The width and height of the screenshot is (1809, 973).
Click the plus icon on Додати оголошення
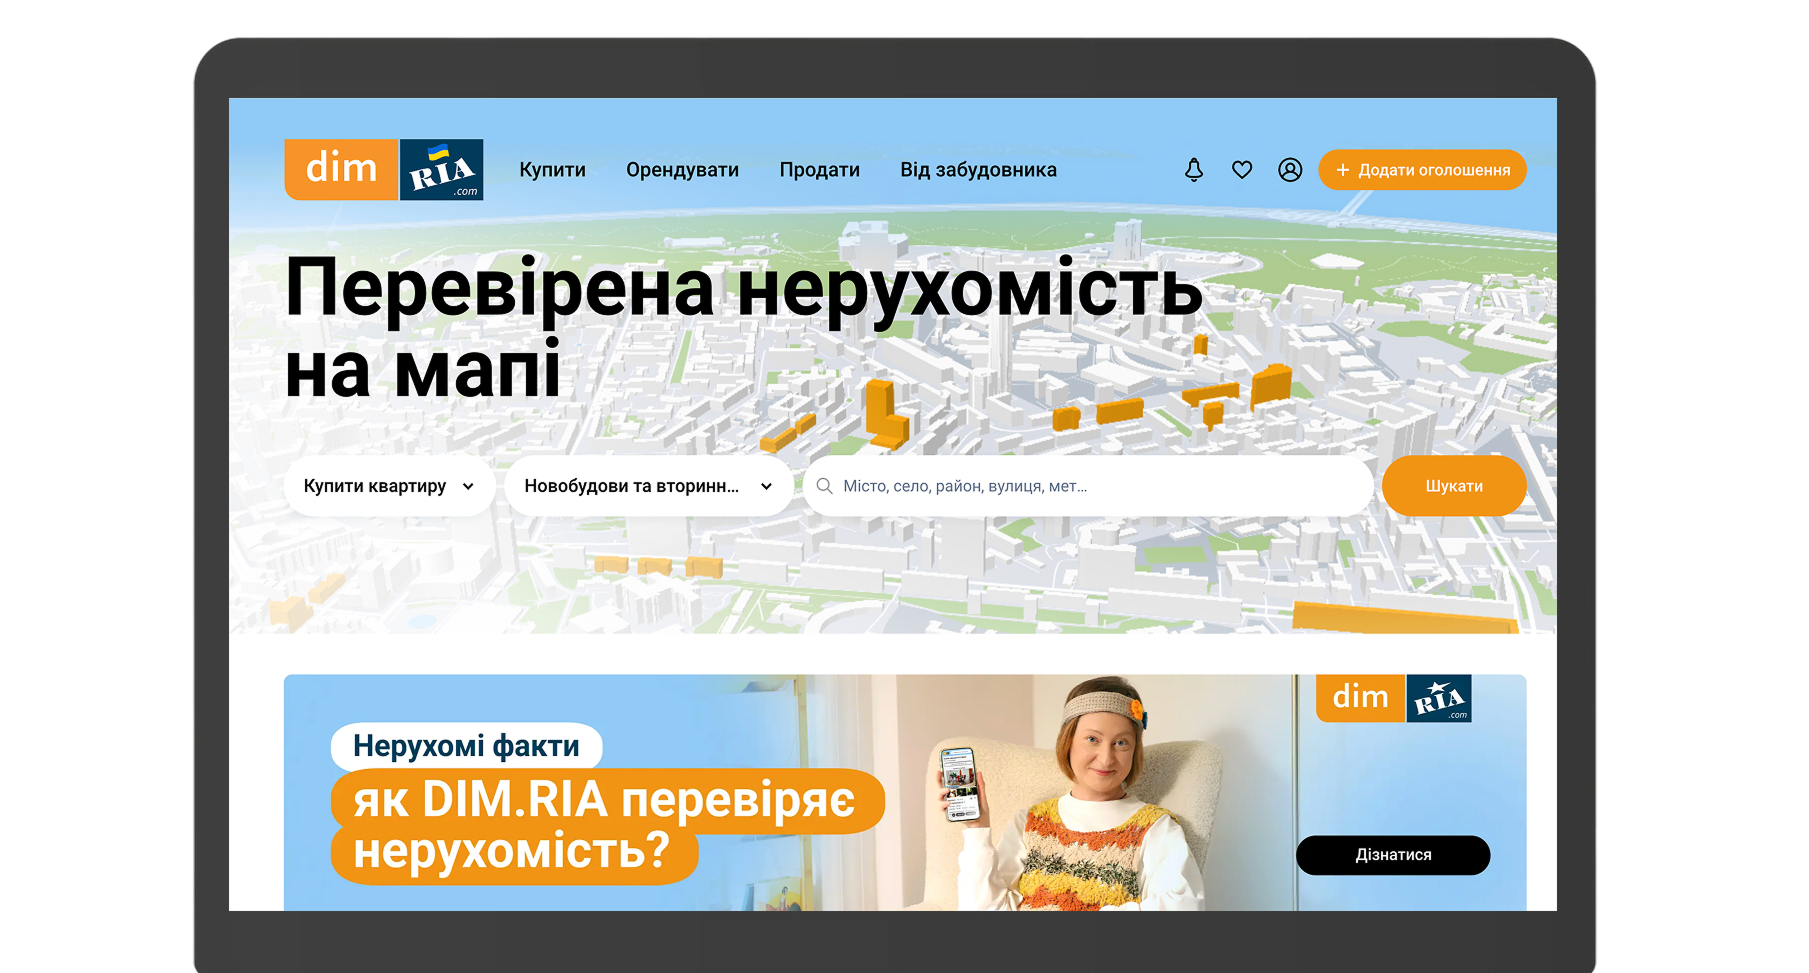pos(1342,170)
